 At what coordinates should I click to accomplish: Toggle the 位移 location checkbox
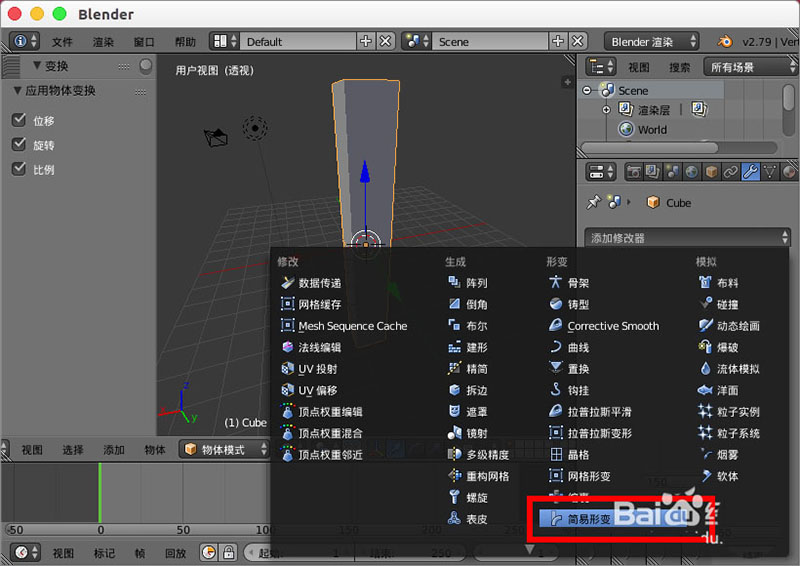click(x=19, y=120)
